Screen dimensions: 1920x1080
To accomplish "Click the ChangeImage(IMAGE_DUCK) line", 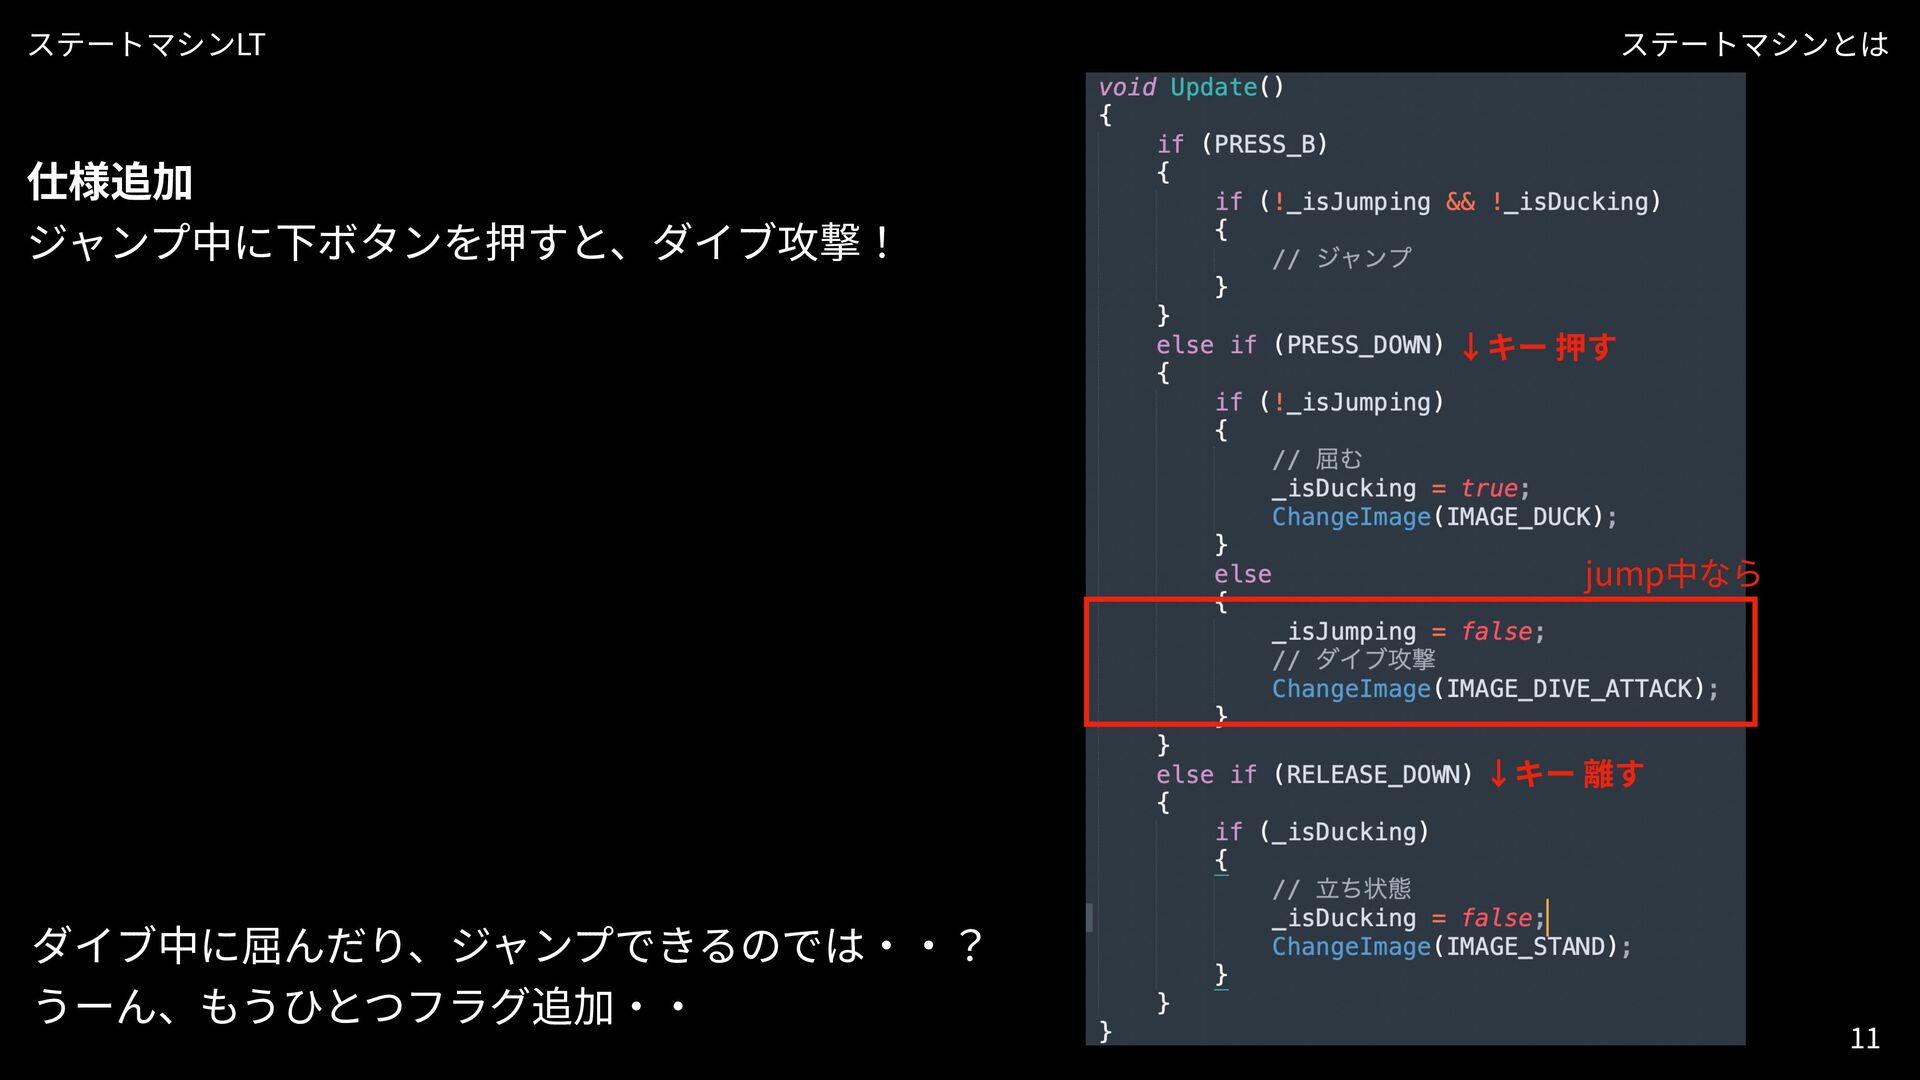I will [x=1443, y=517].
